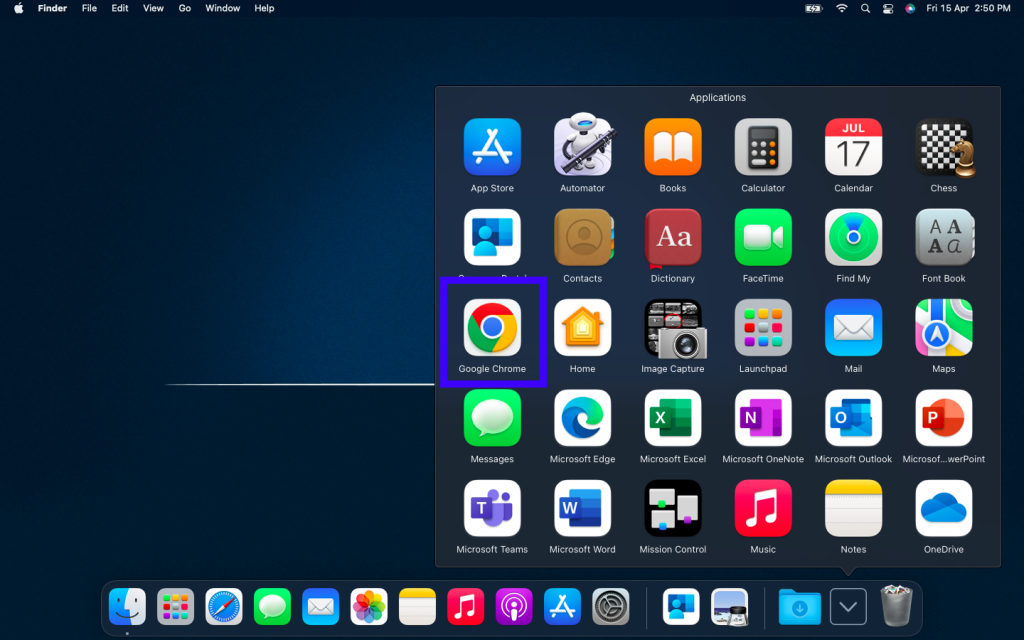Open the Find My app

853,237
